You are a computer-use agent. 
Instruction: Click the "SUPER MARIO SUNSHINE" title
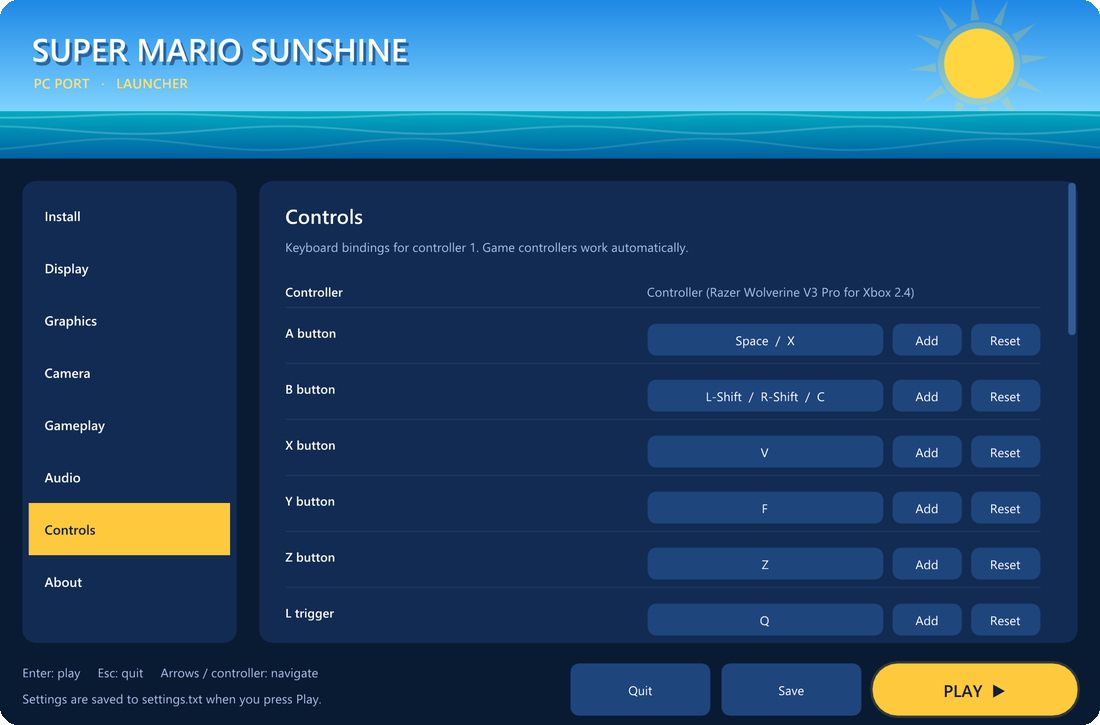[220, 51]
